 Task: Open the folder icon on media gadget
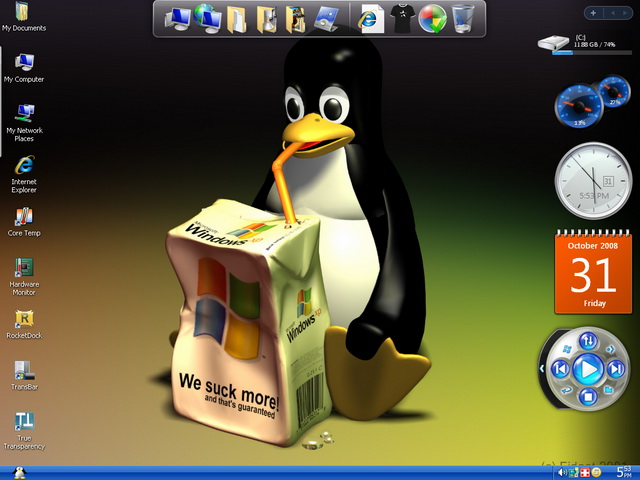coord(609,390)
